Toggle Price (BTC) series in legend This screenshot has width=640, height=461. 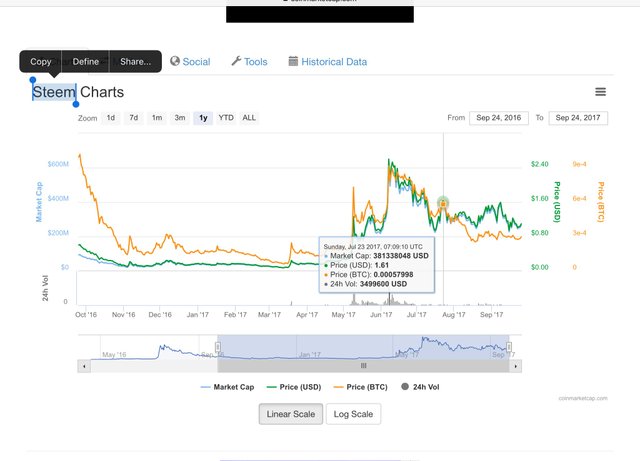[x=360, y=387]
